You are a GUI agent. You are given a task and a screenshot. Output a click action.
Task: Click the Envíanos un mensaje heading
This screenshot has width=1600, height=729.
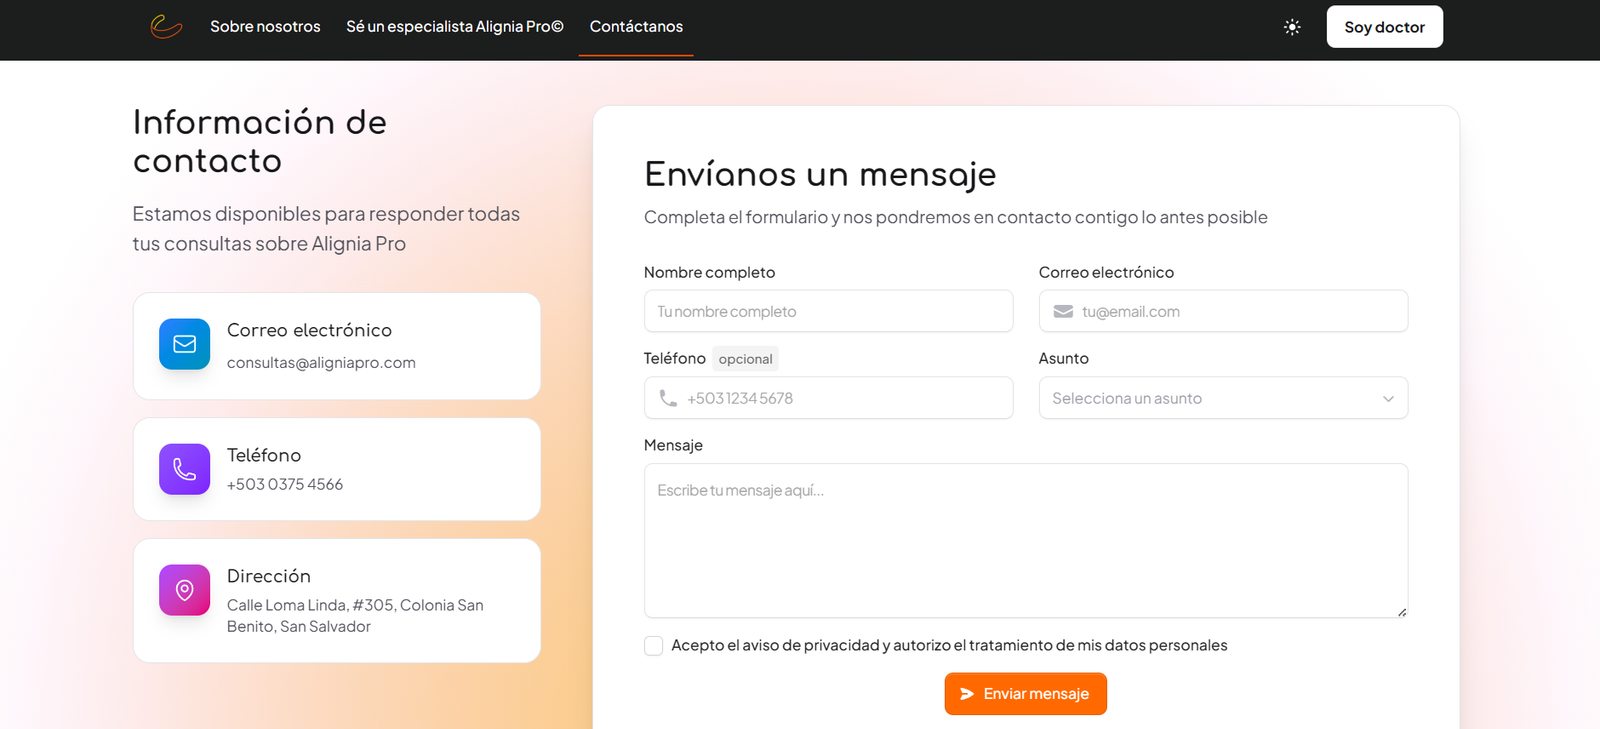[820, 174]
